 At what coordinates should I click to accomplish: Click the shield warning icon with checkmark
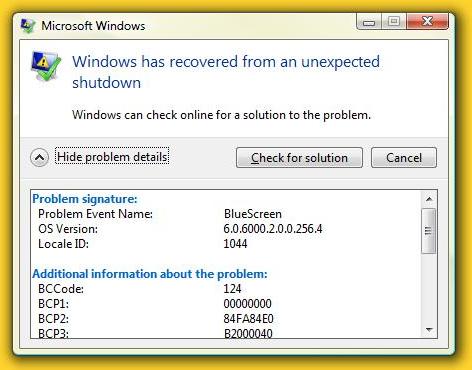pos(46,66)
